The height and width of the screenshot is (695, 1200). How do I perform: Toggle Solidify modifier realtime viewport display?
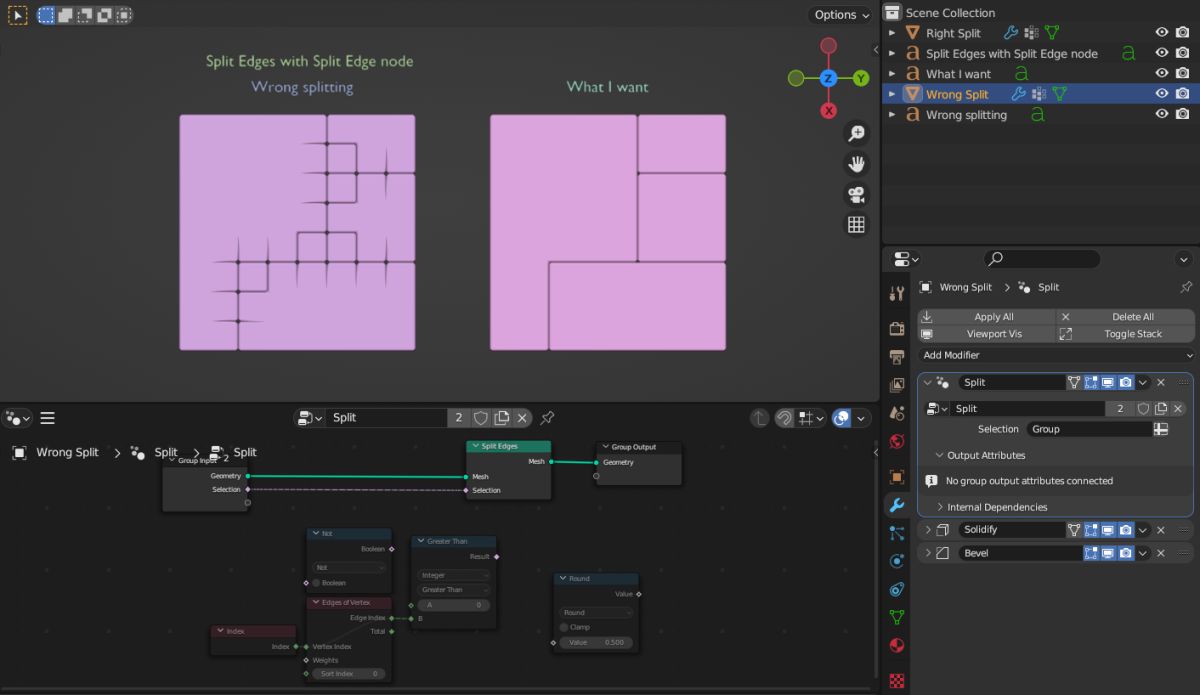click(1108, 530)
